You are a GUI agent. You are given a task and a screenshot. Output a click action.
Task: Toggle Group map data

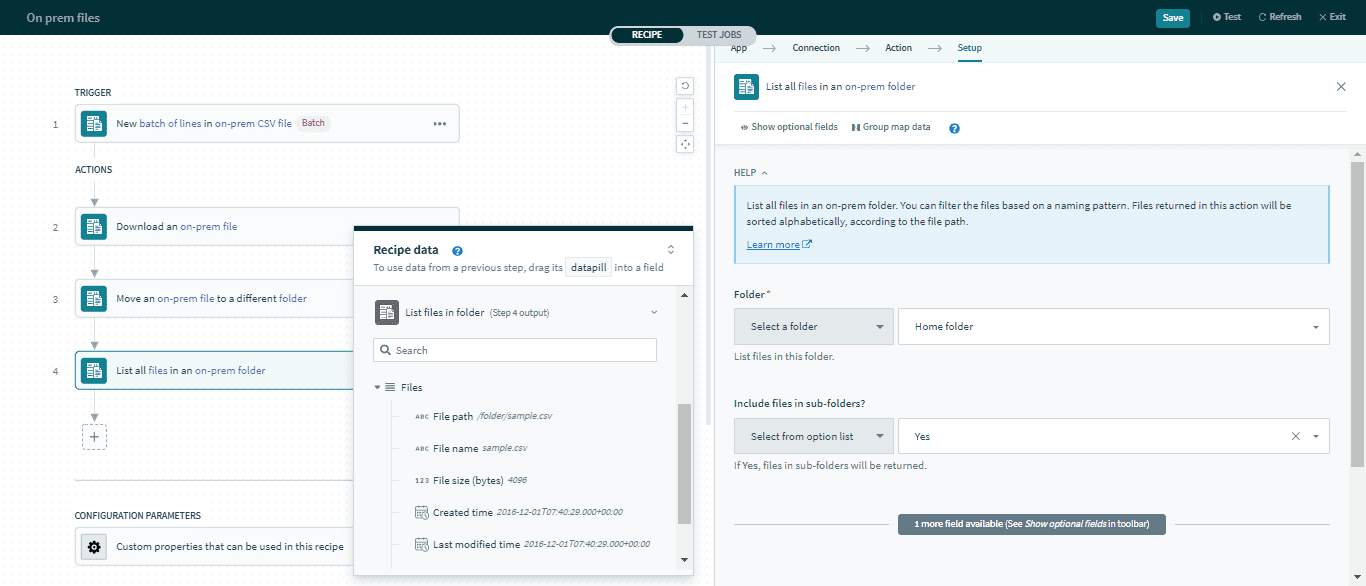891,127
